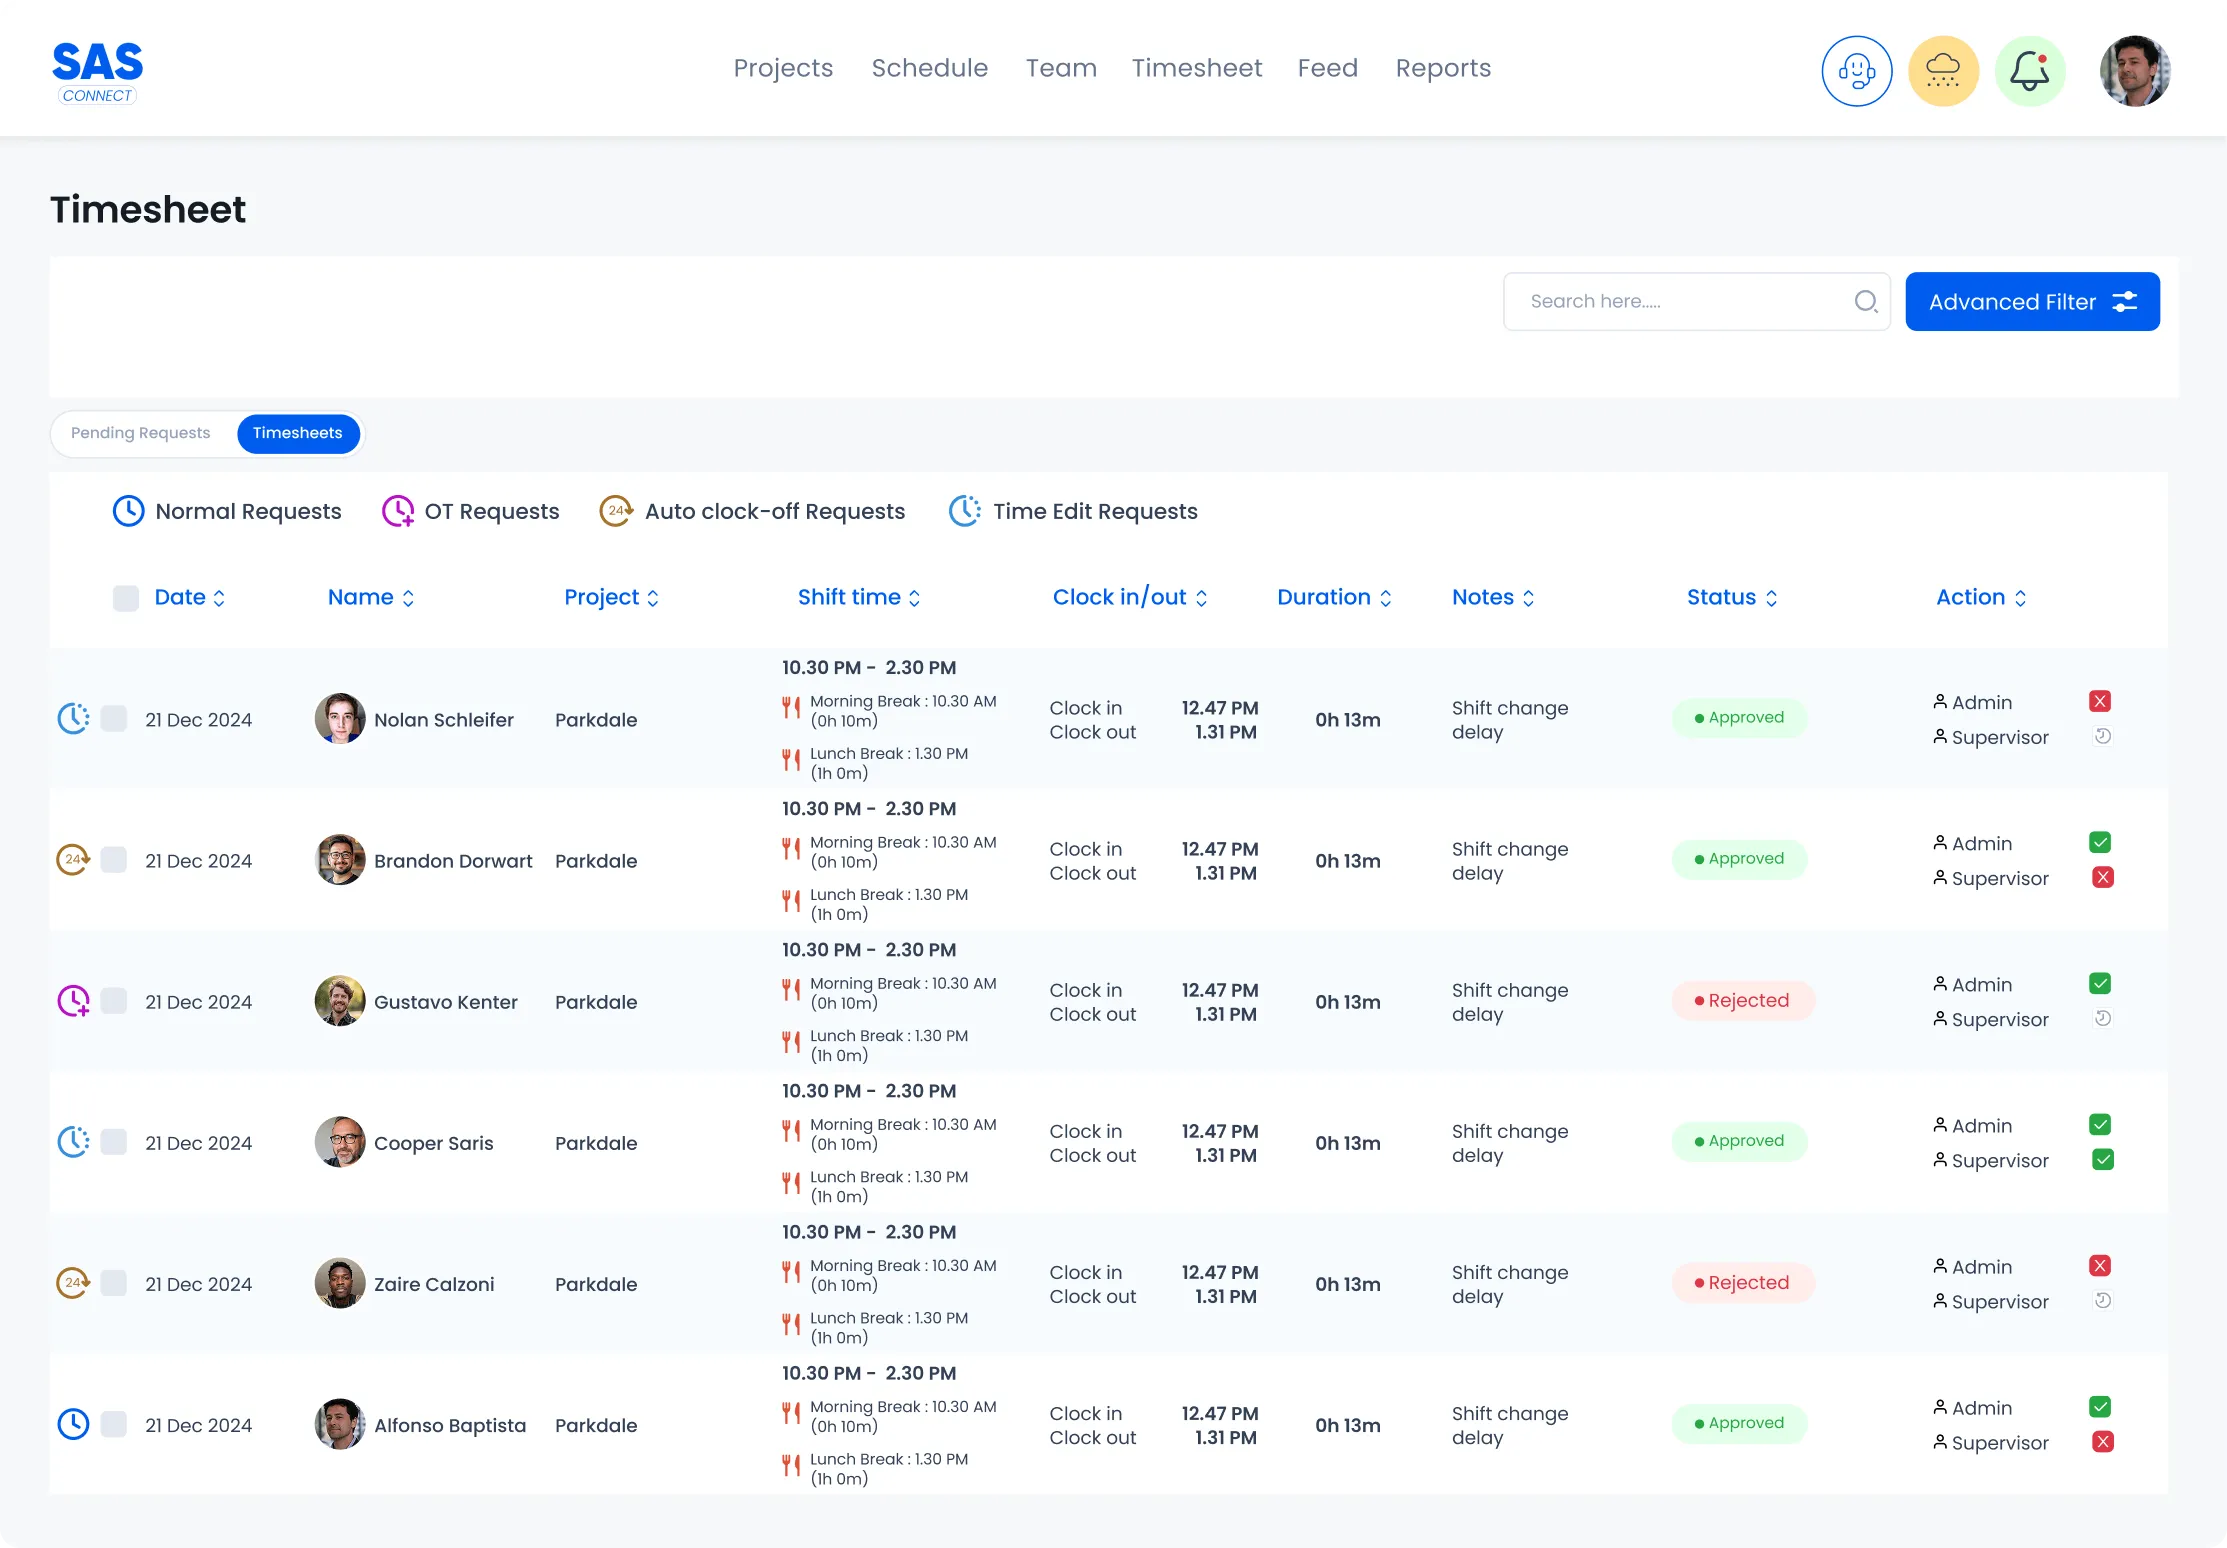This screenshot has width=2227, height=1548.
Task: Sort by the Date column arrows
Action: tap(221, 597)
